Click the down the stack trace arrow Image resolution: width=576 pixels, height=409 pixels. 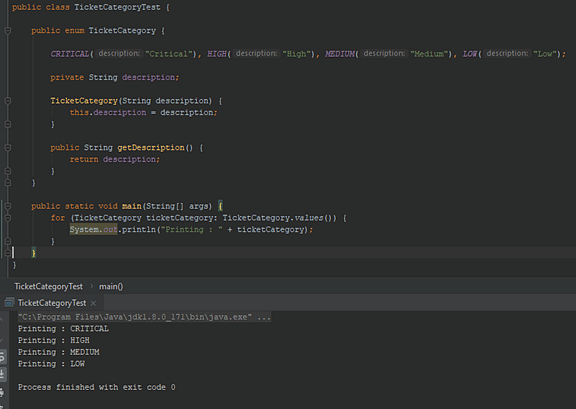[1, 340]
